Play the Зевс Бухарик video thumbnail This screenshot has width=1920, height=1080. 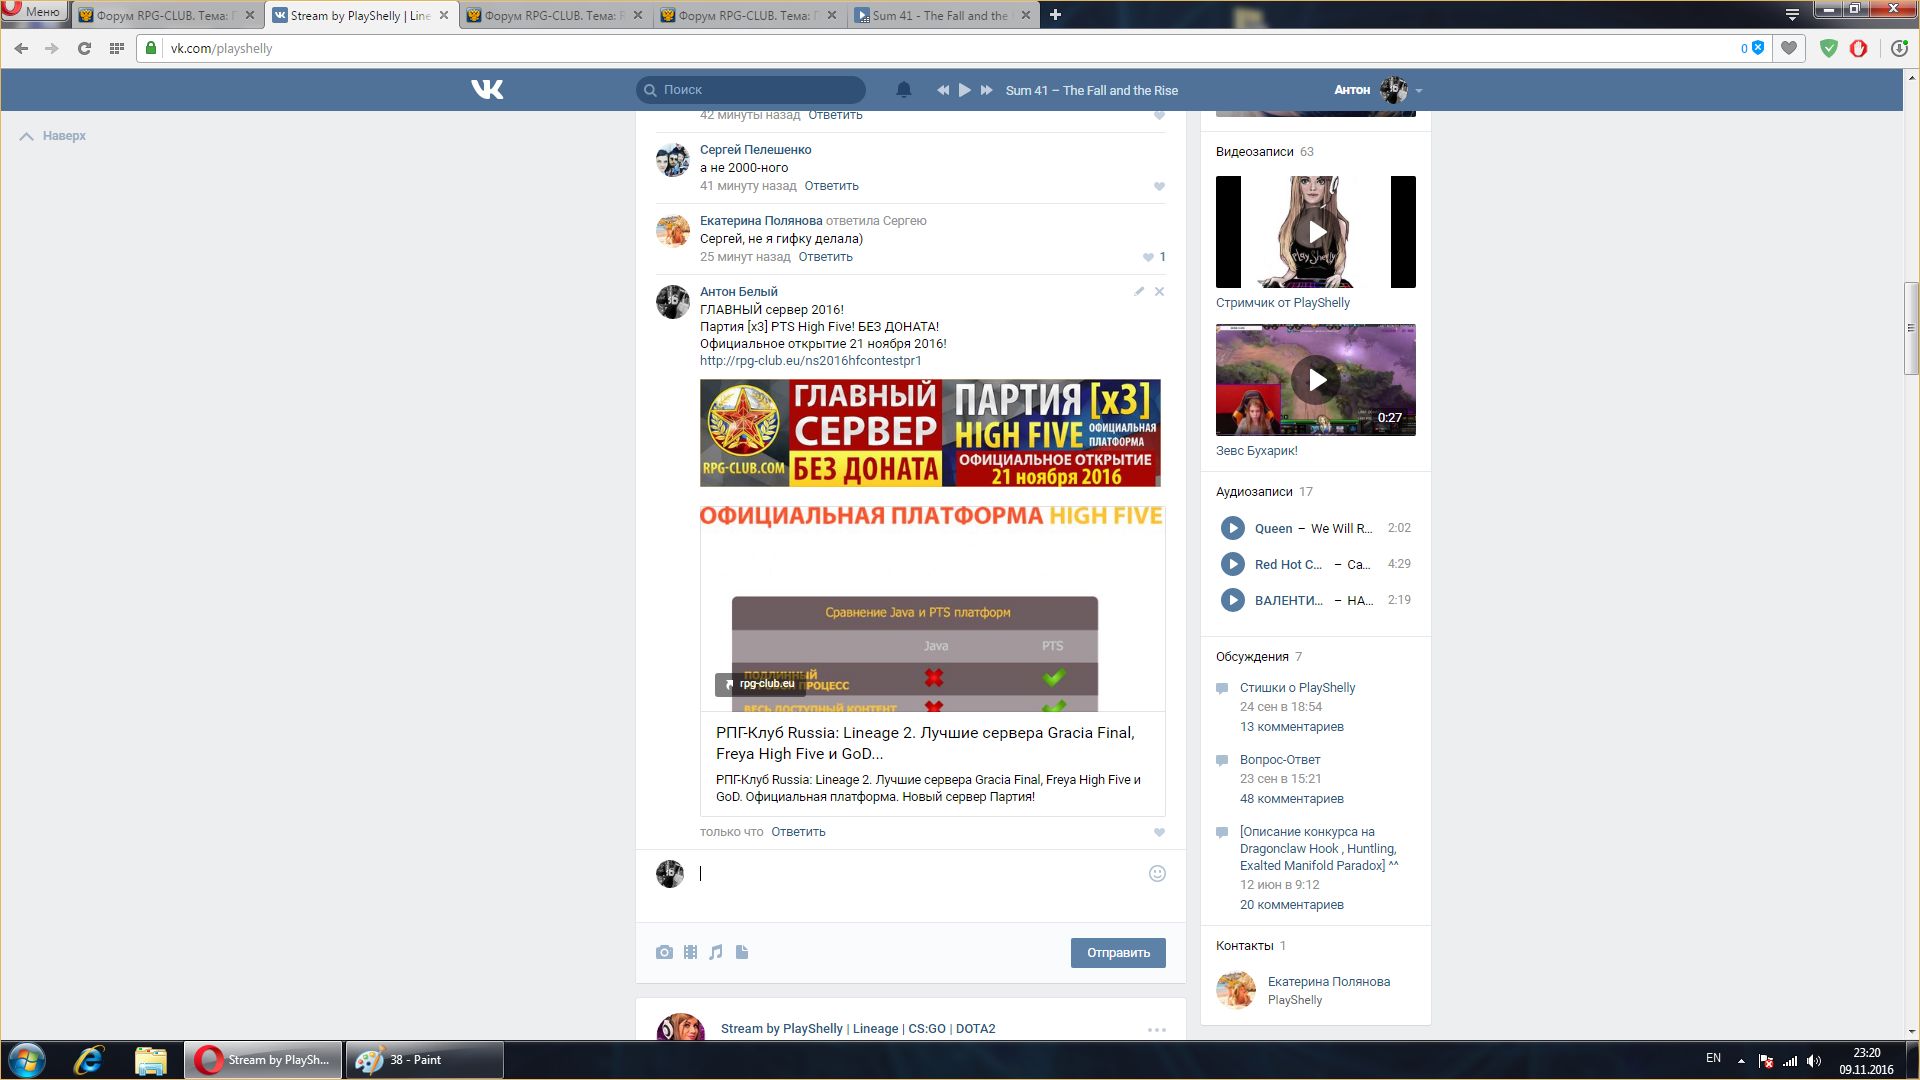(x=1316, y=380)
